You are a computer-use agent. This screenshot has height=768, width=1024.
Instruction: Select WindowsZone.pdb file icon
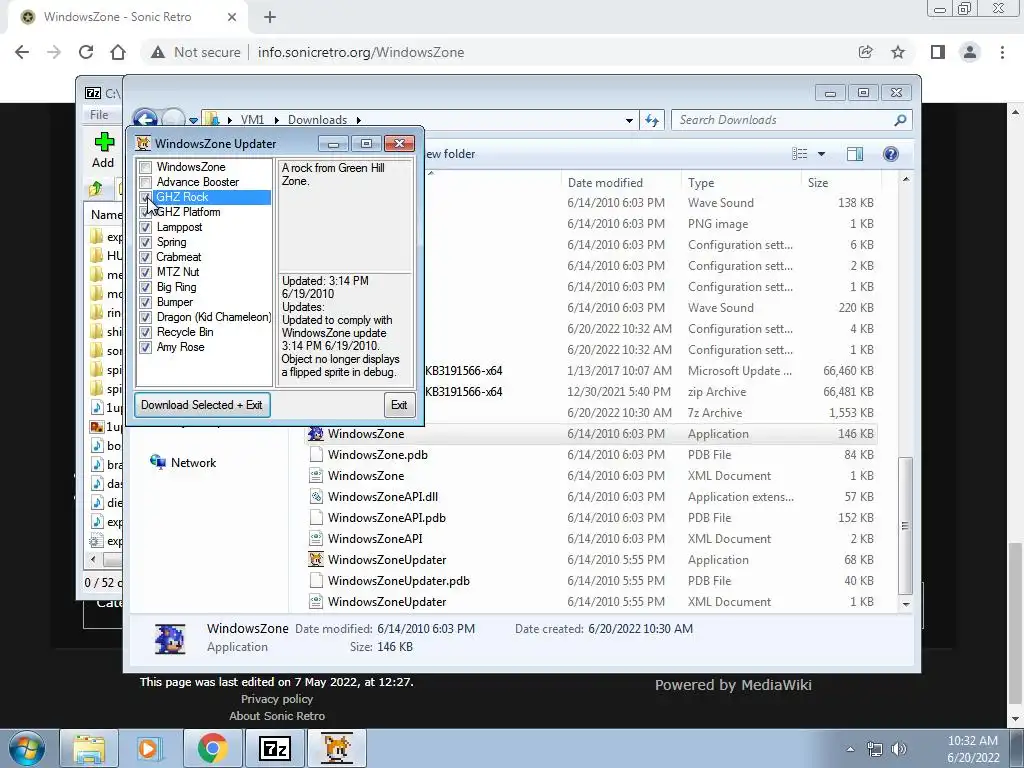tap(316, 455)
